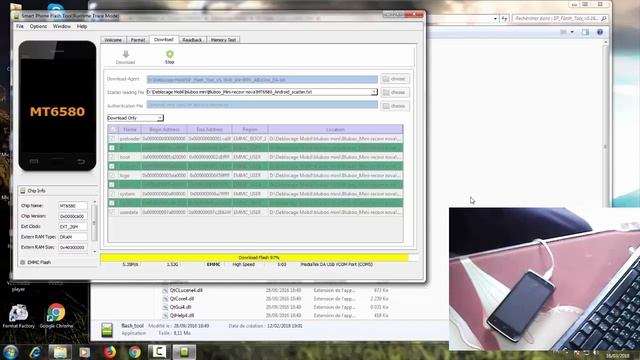
Task: Open the File menu
Action: click(x=20, y=26)
